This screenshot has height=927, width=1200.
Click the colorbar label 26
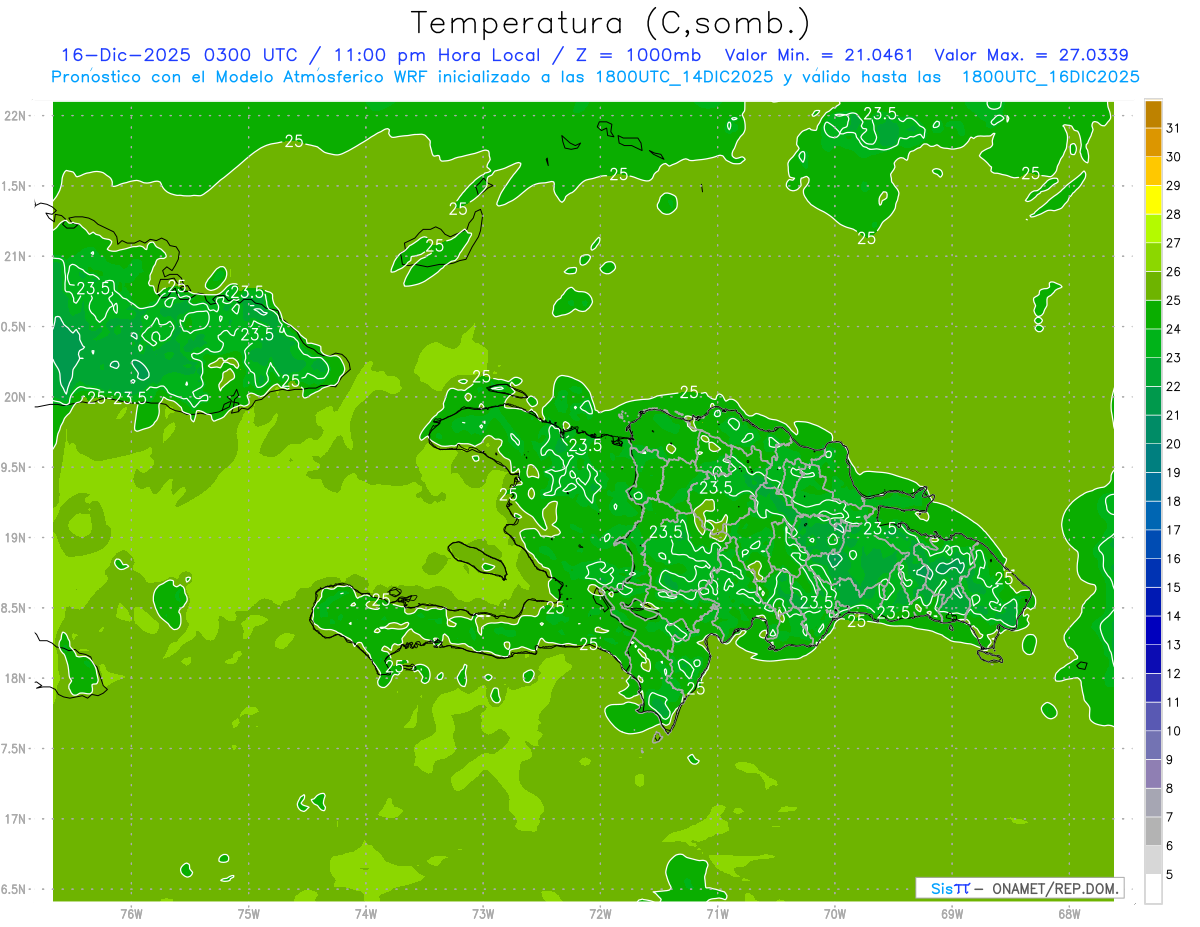coord(1174,271)
